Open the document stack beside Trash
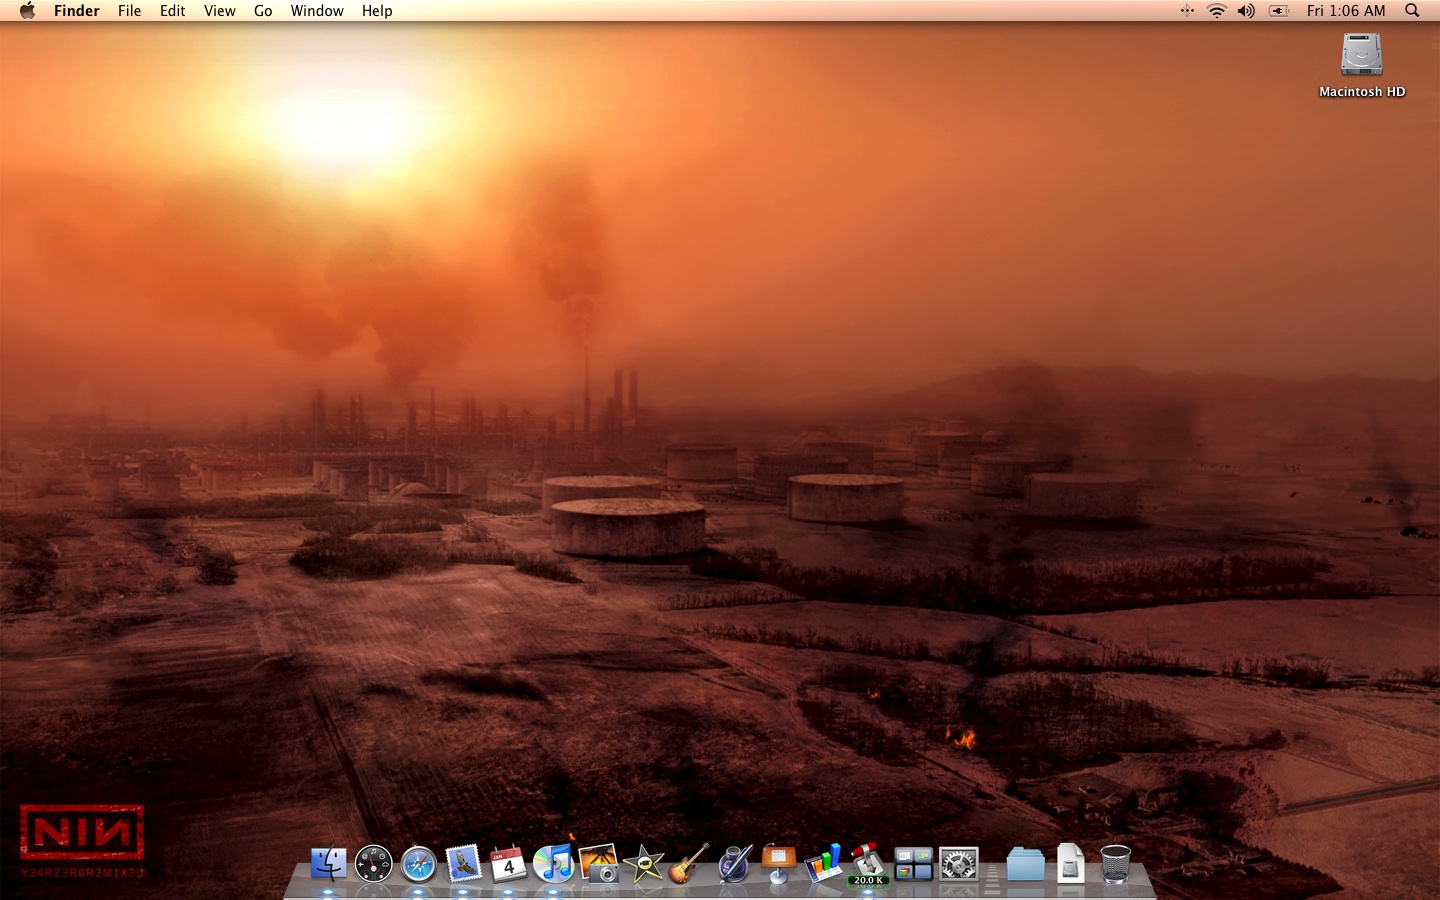Screen dimensions: 1440x900 (1070, 863)
